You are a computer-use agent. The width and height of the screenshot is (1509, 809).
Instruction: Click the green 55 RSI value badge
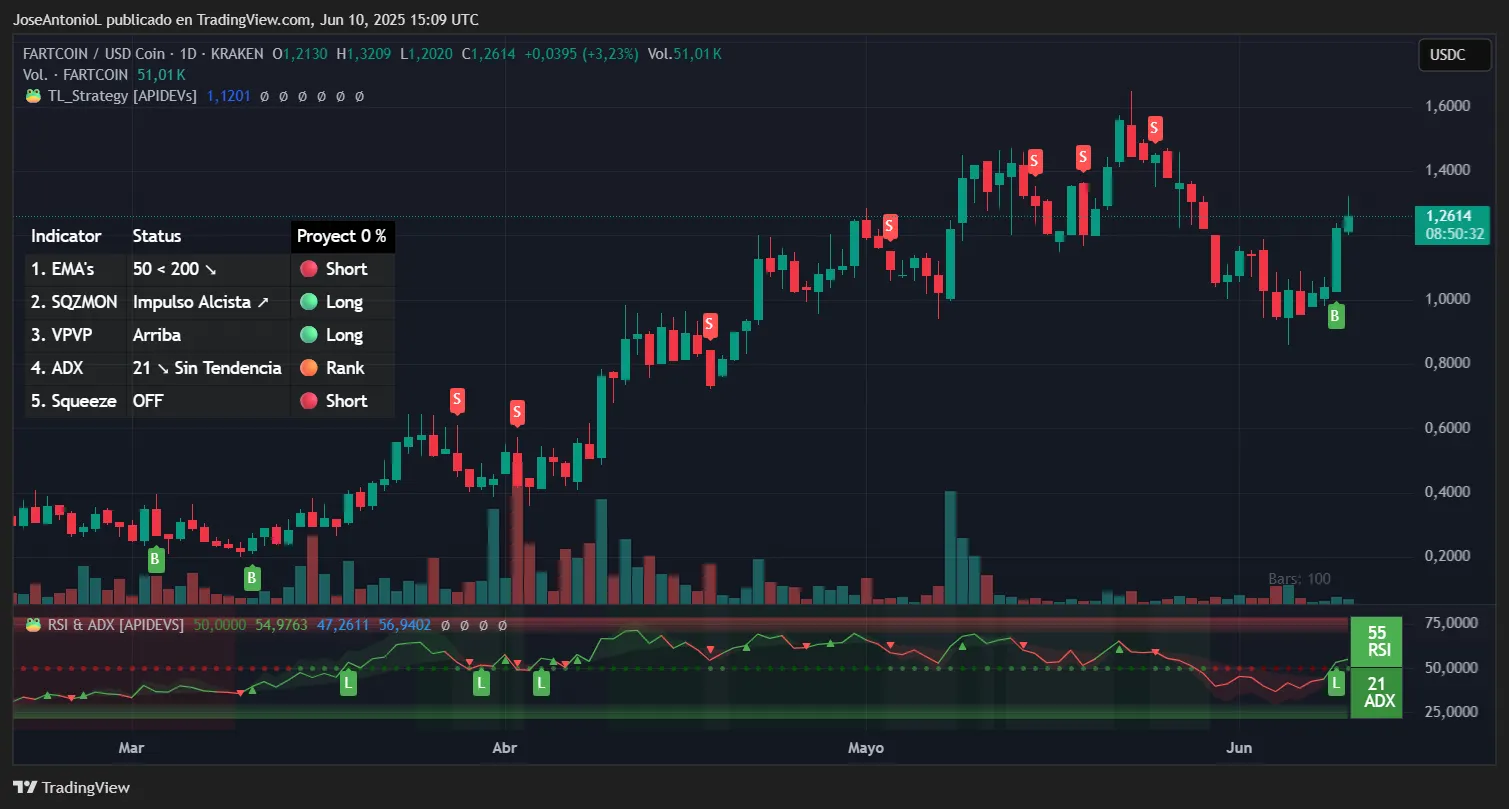coord(1376,640)
